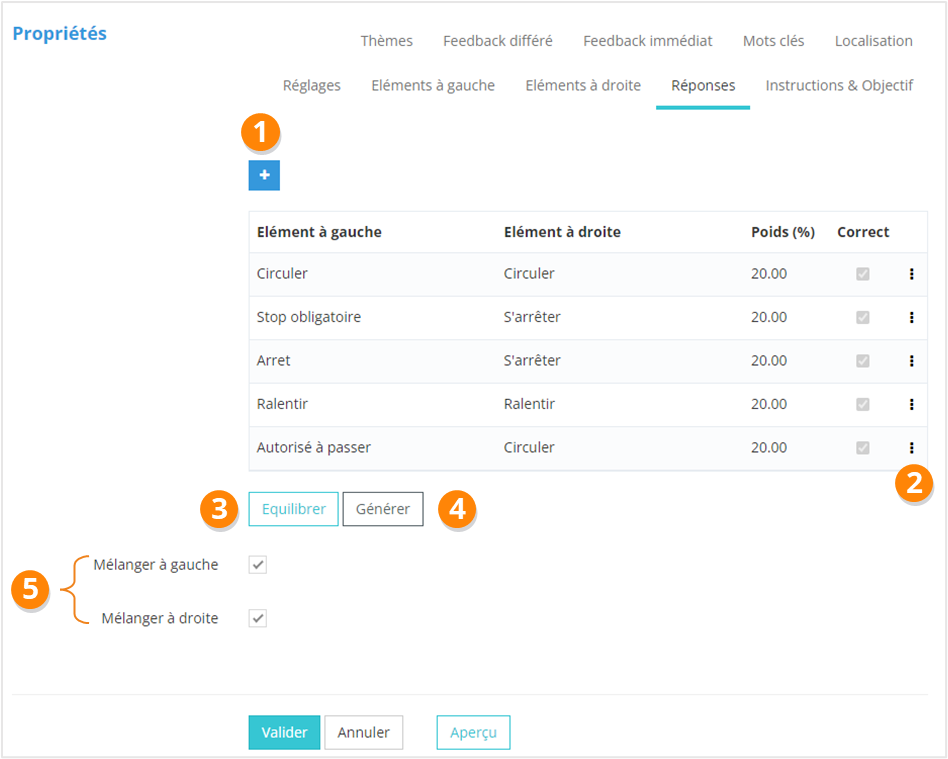
Task: Click the blue plus add response button
Action: [x=264, y=175]
